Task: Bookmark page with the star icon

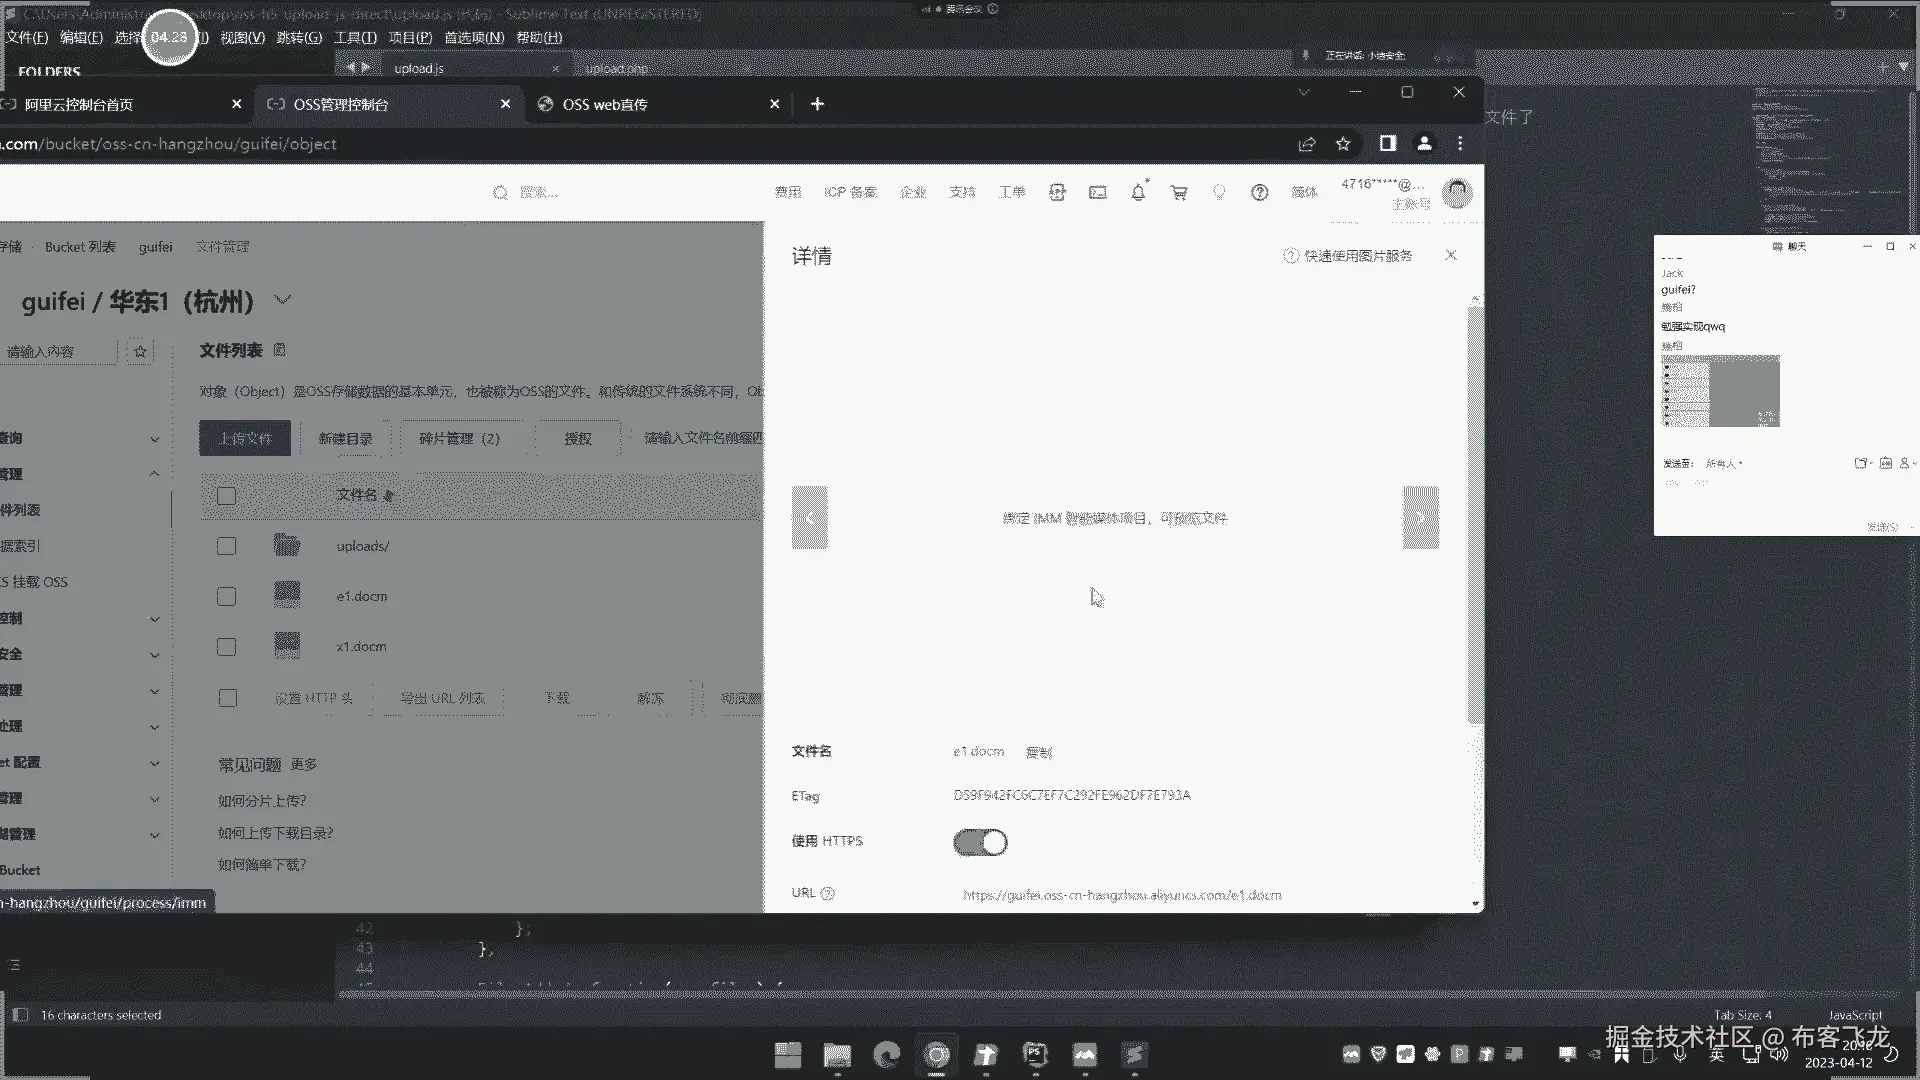Action: tap(1343, 144)
